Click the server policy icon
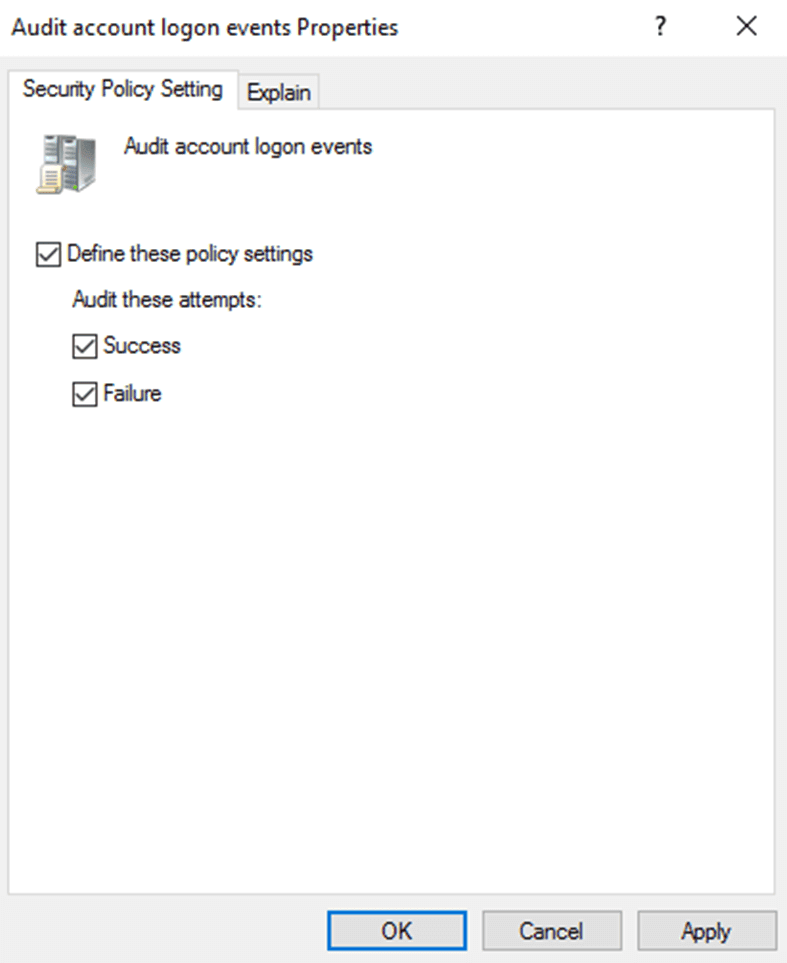This screenshot has height=963, width=787. [66, 164]
